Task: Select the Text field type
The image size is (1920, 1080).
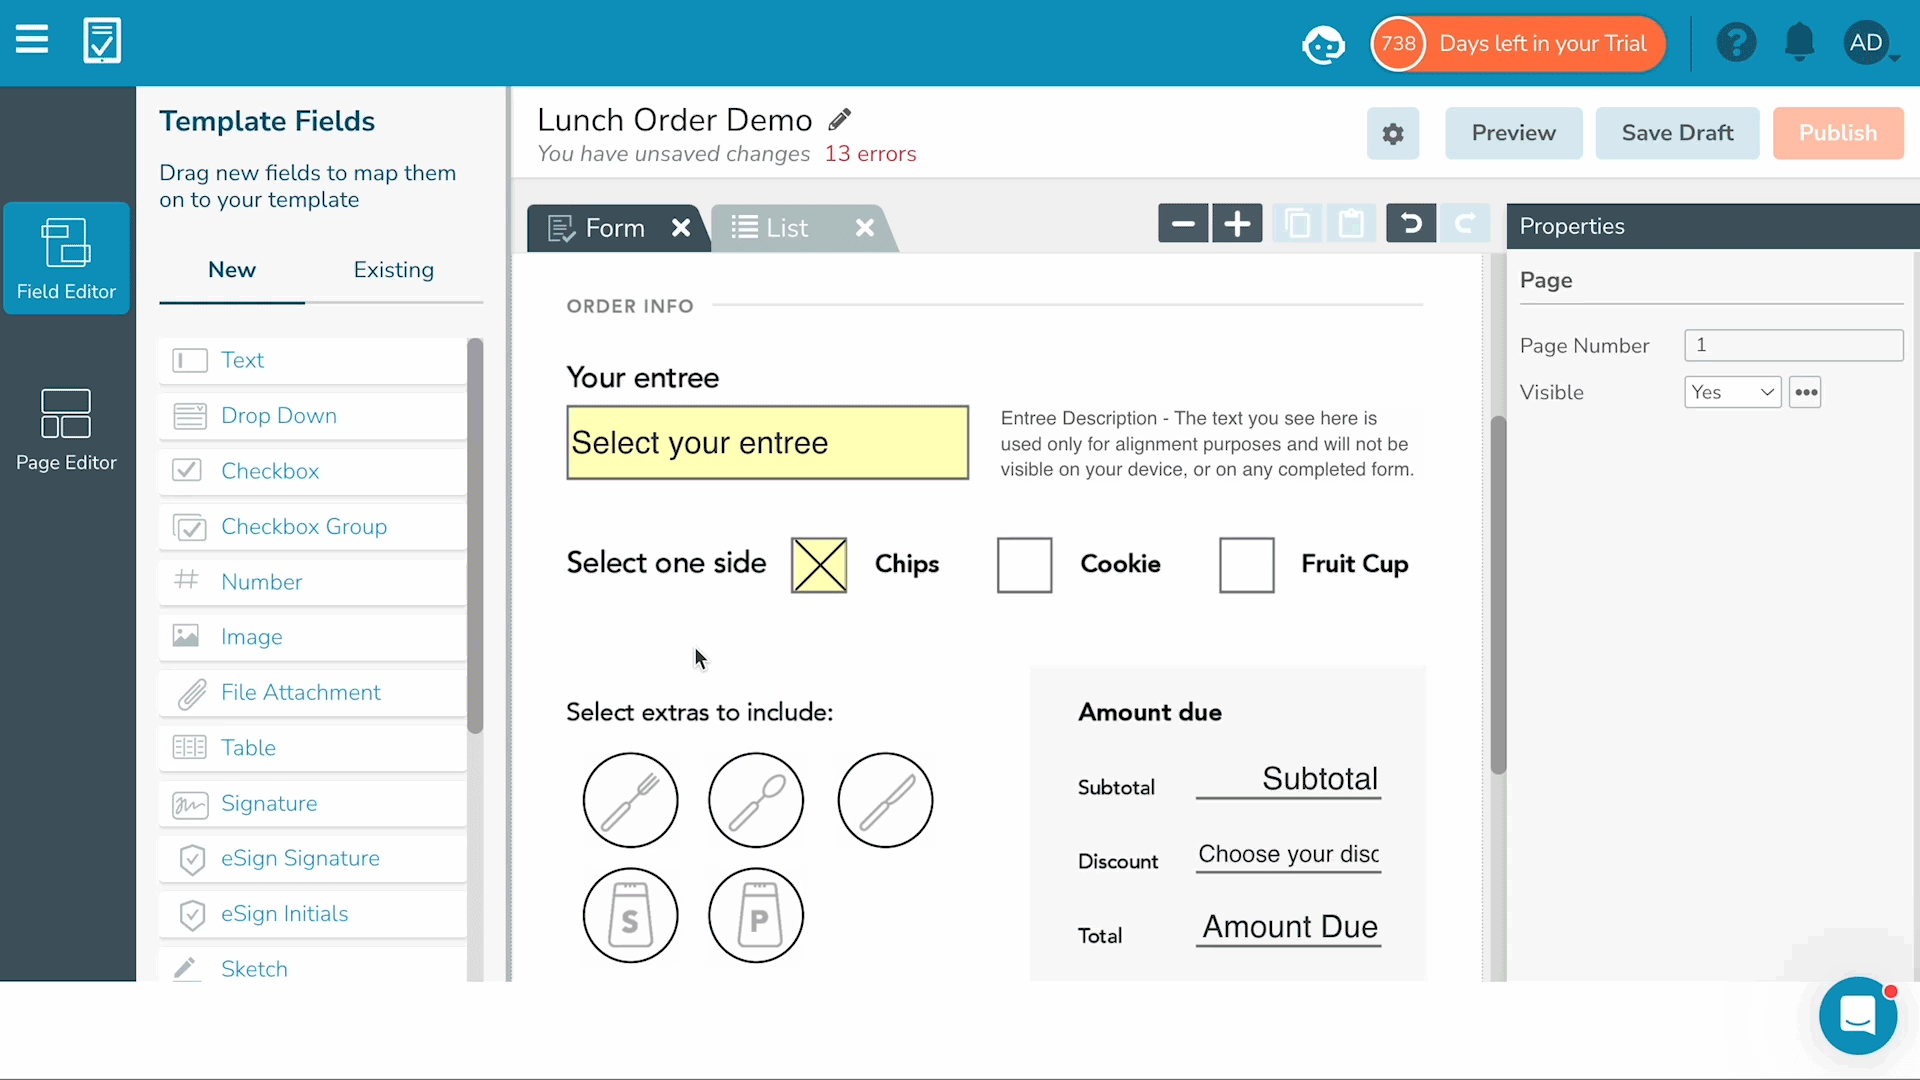Action: (x=313, y=360)
